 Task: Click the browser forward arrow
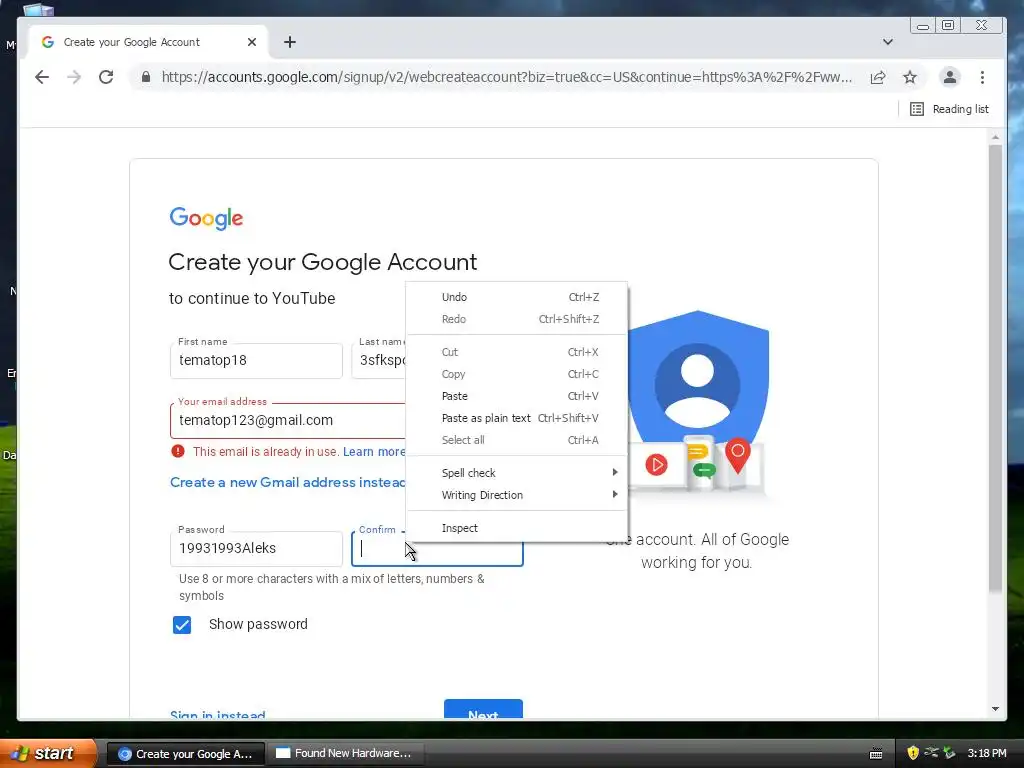coord(74,77)
